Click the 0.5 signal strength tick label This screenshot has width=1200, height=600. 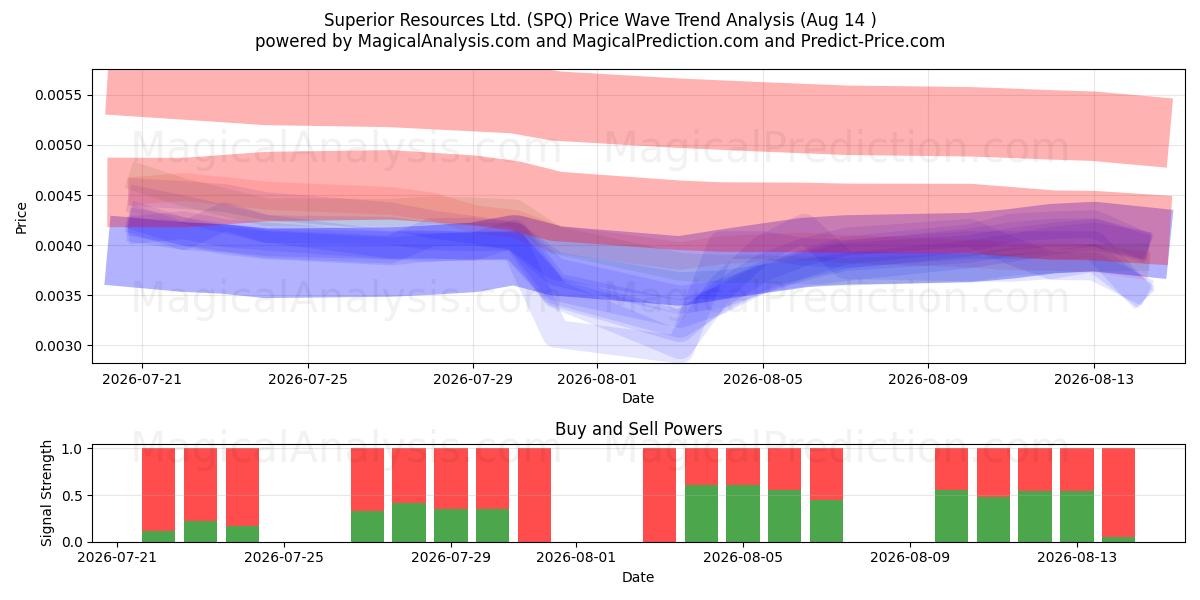[74, 496]
